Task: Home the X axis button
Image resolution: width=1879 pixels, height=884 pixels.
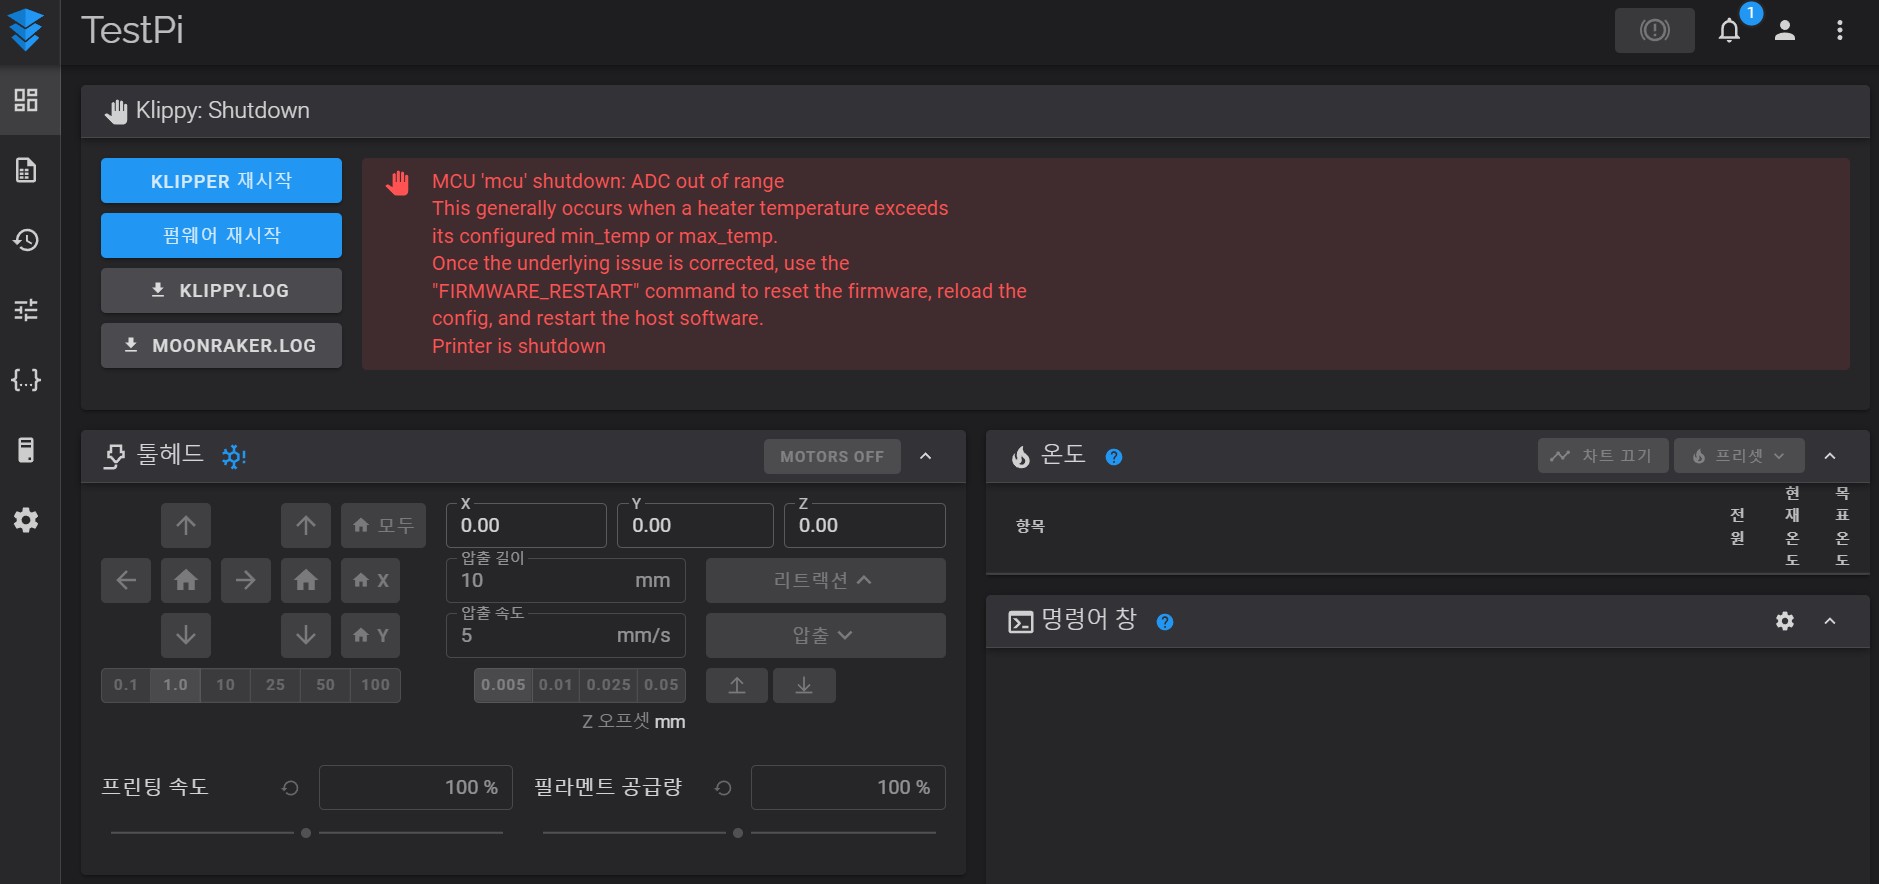Action: click(x=371, y=580)
